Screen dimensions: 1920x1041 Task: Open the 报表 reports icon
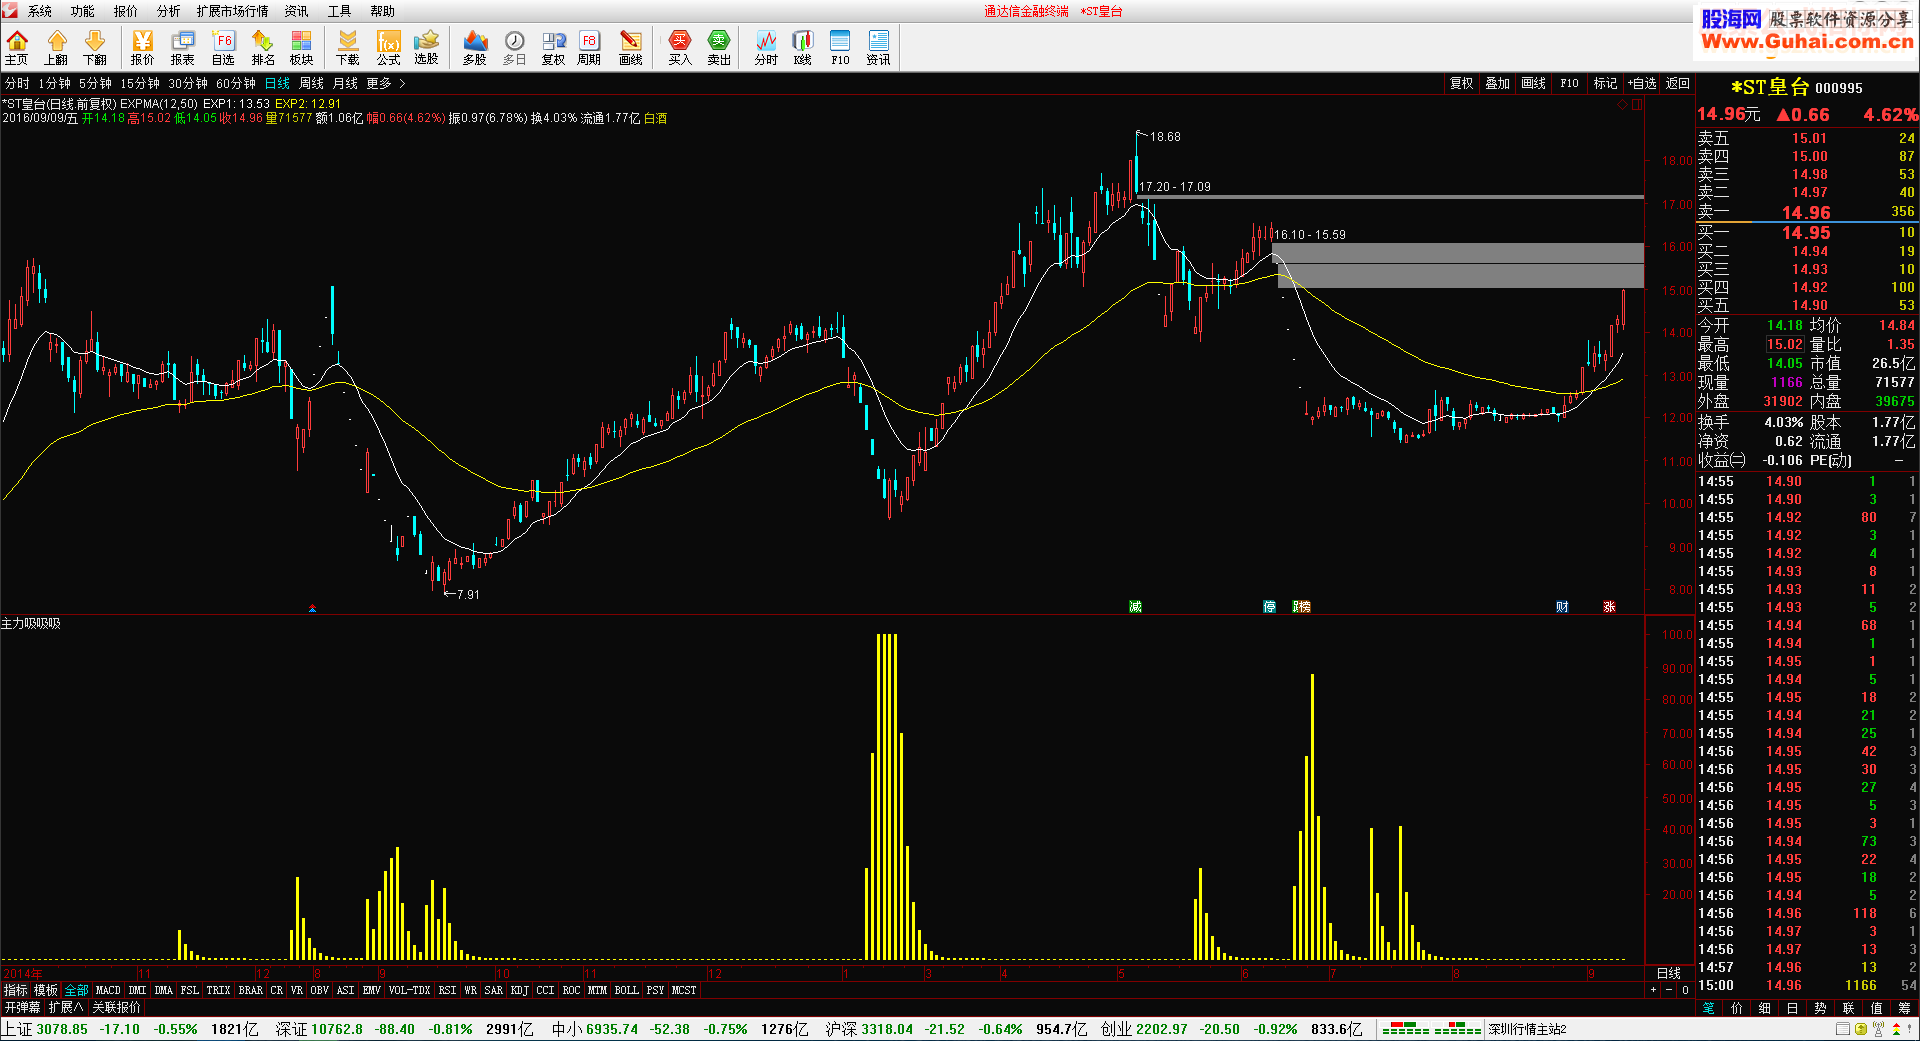[183, 47]
